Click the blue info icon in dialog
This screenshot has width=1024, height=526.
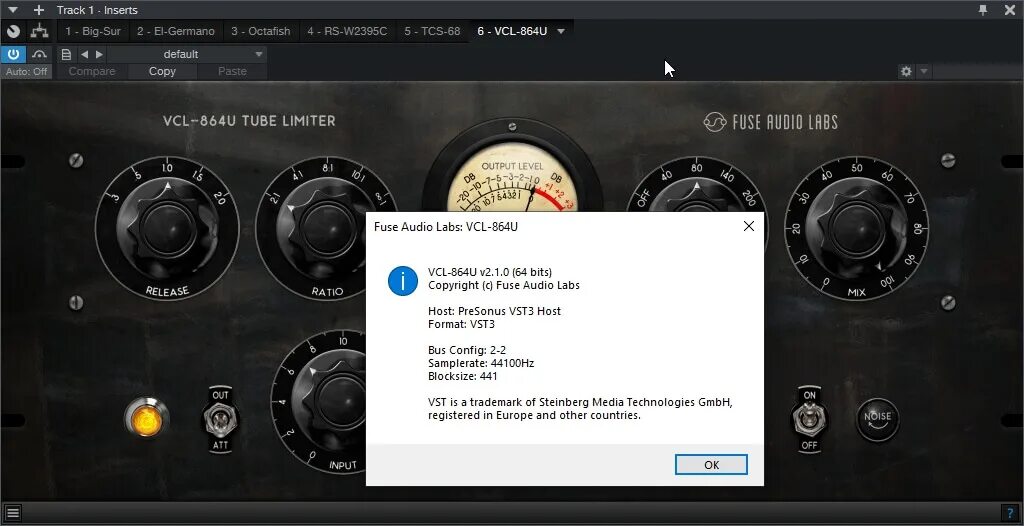pyautogui.click(x=403, y=281)
